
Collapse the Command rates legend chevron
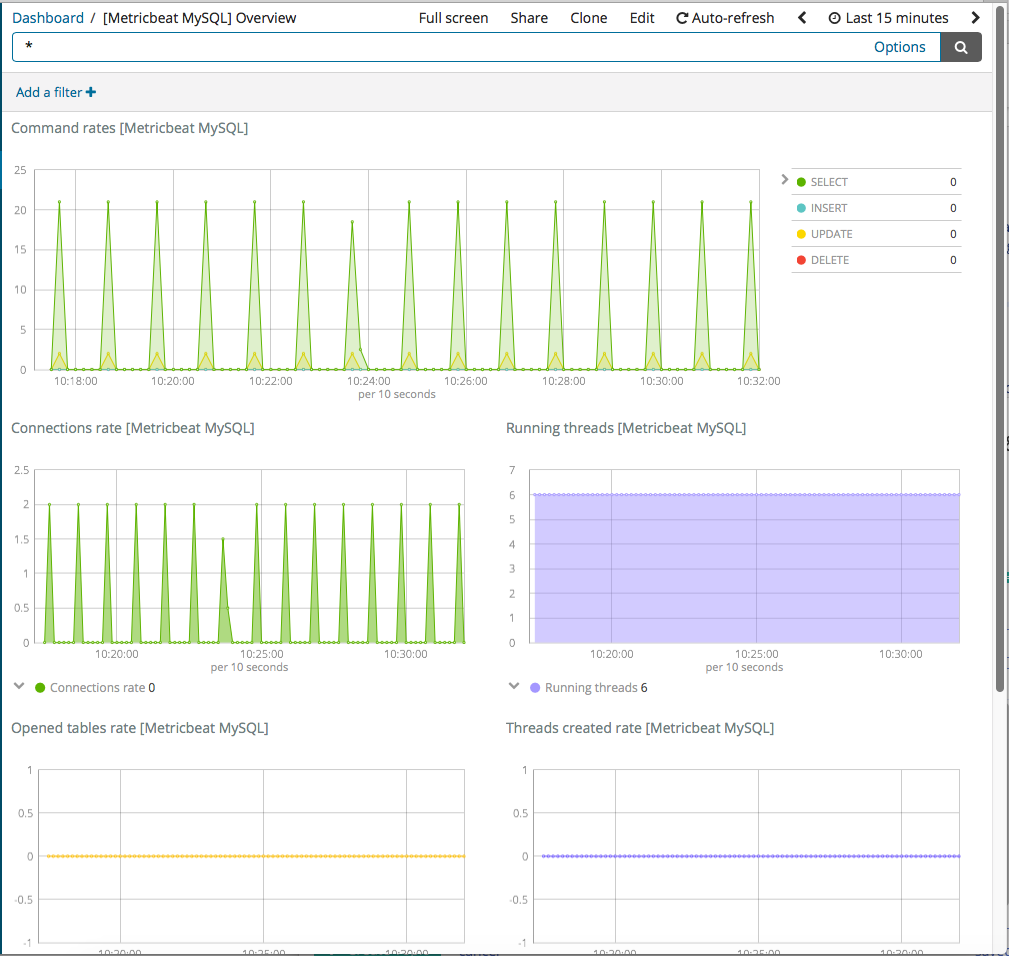coord(784,180)
